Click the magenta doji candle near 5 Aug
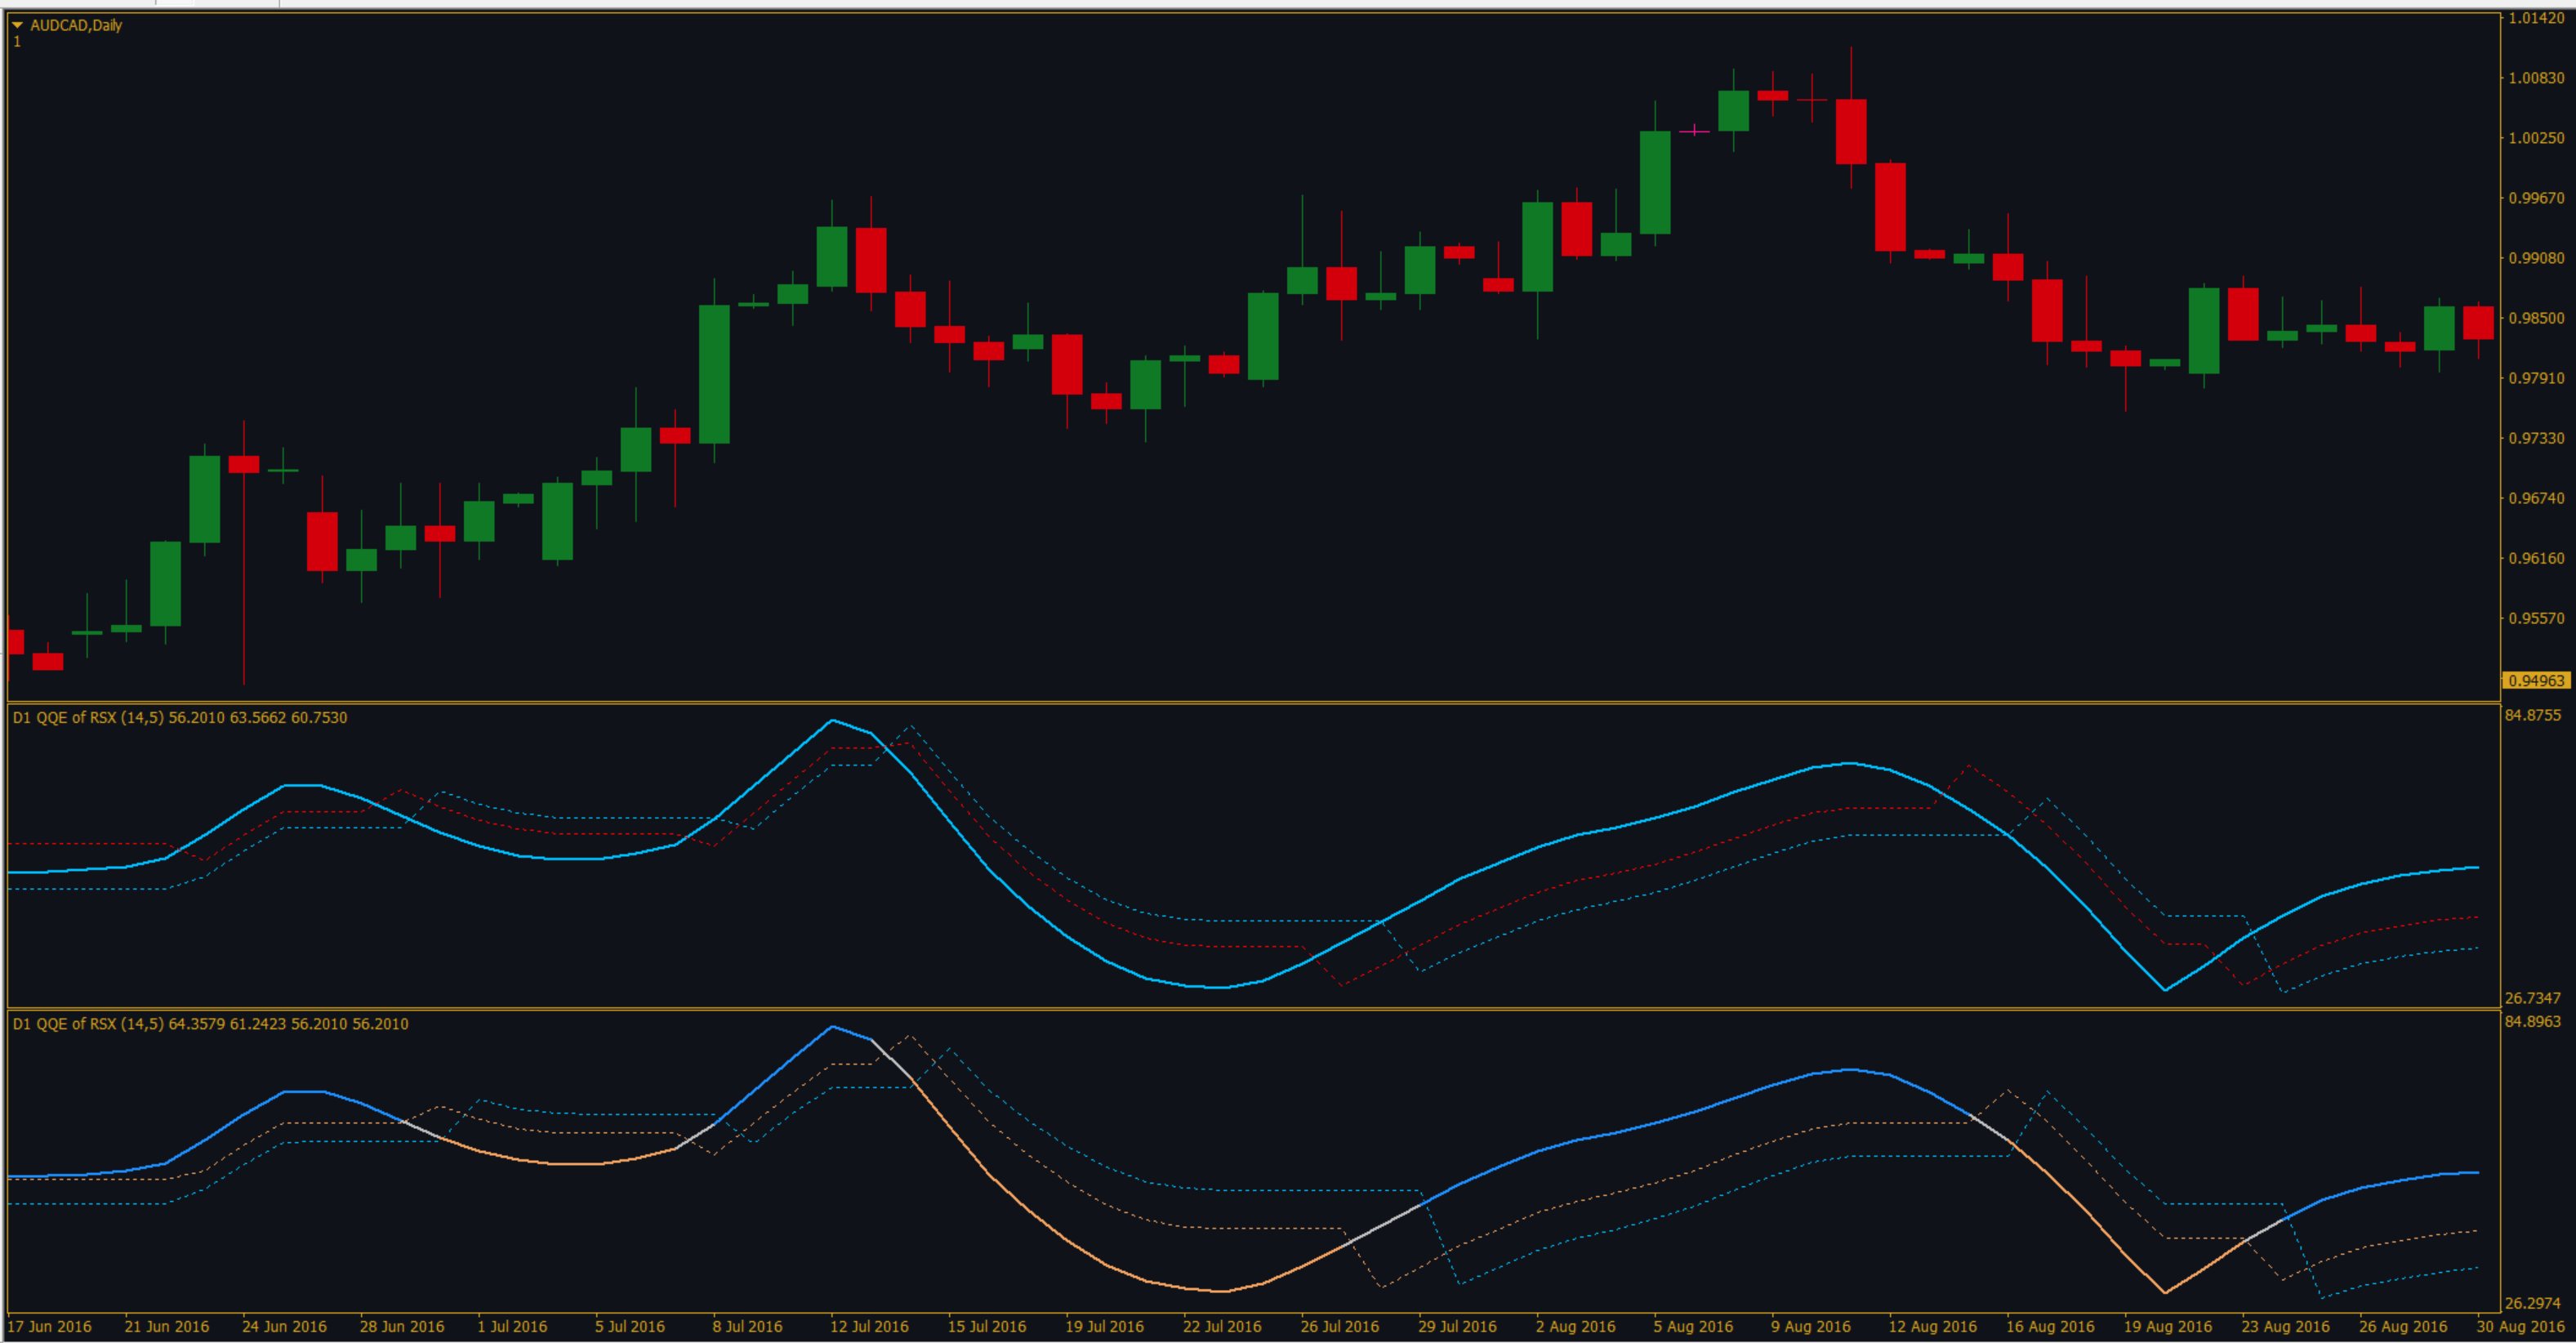The width and height of the screenshot is (2576, 1343). click(1694, 130)
